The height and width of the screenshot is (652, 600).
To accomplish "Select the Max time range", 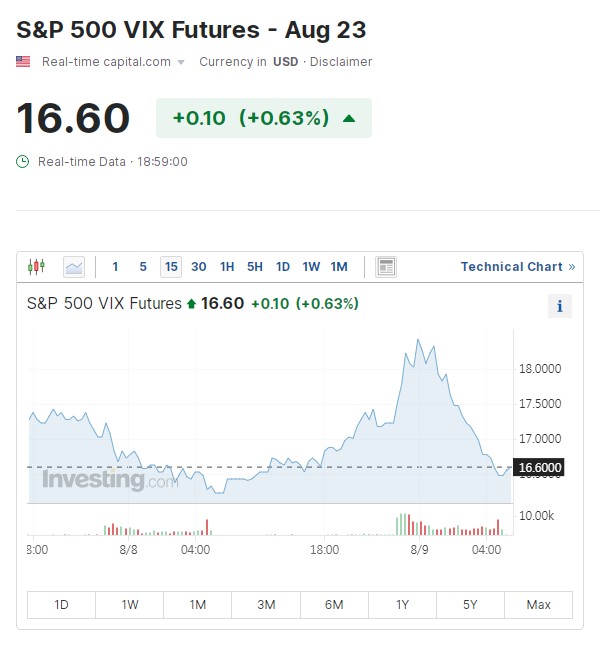I will (x=538, y=605).
